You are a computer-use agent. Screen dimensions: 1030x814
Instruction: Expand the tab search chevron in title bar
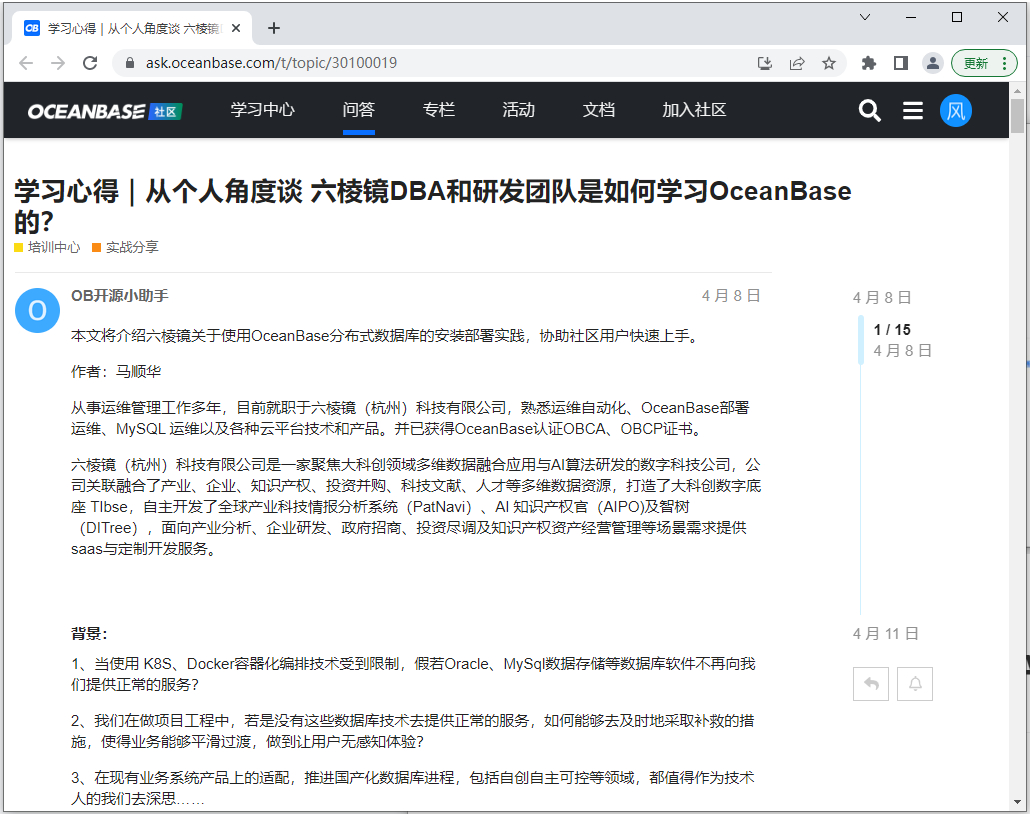865,17
